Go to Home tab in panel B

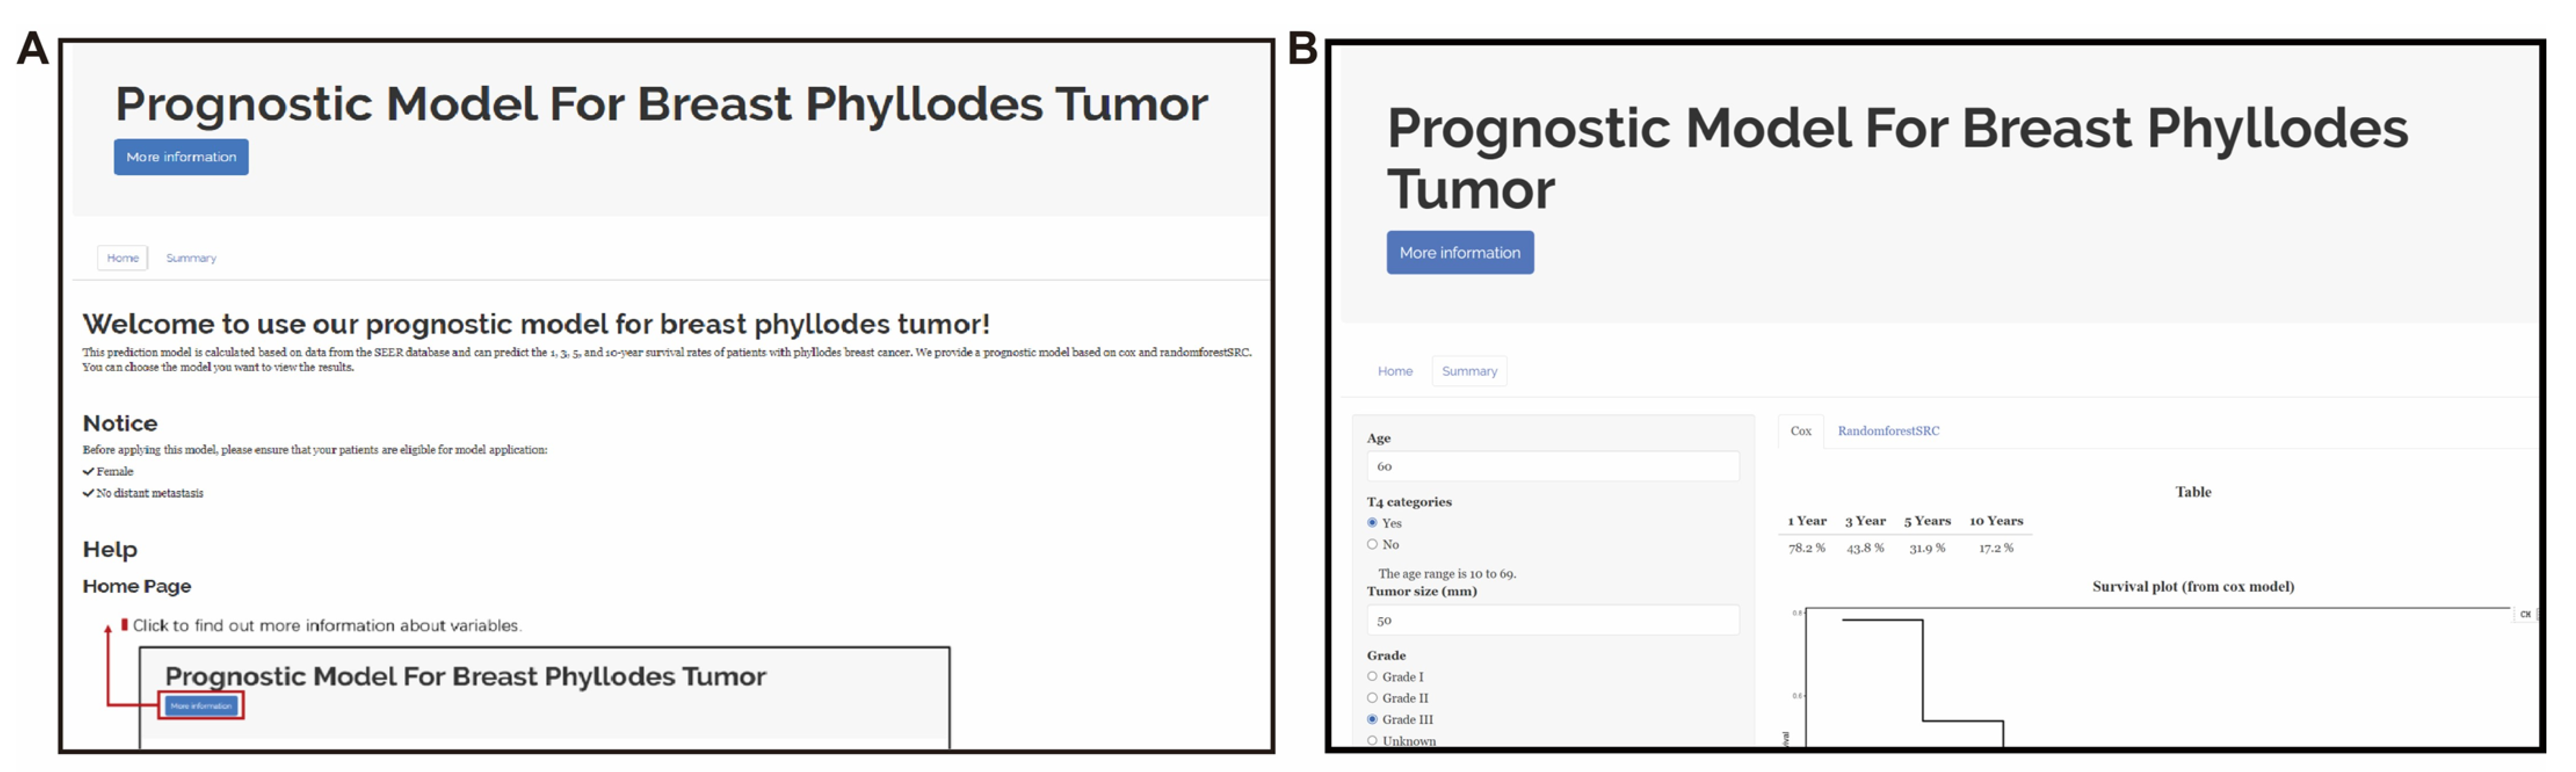click(1395, 371)
